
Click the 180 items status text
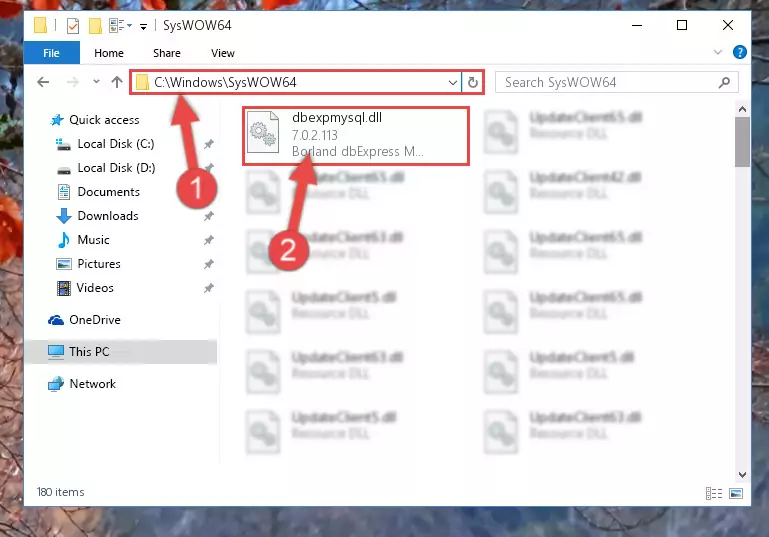[60, 492]
